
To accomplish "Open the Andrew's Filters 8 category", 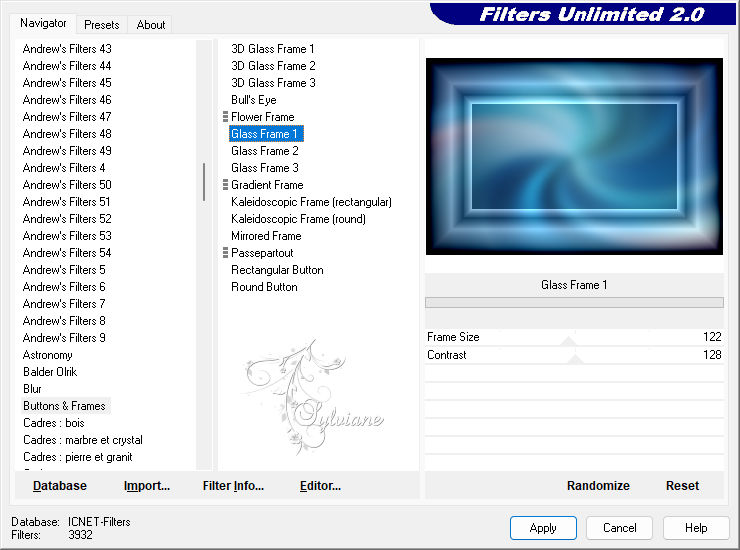I will pyautogui.click(x=64, y=321).
